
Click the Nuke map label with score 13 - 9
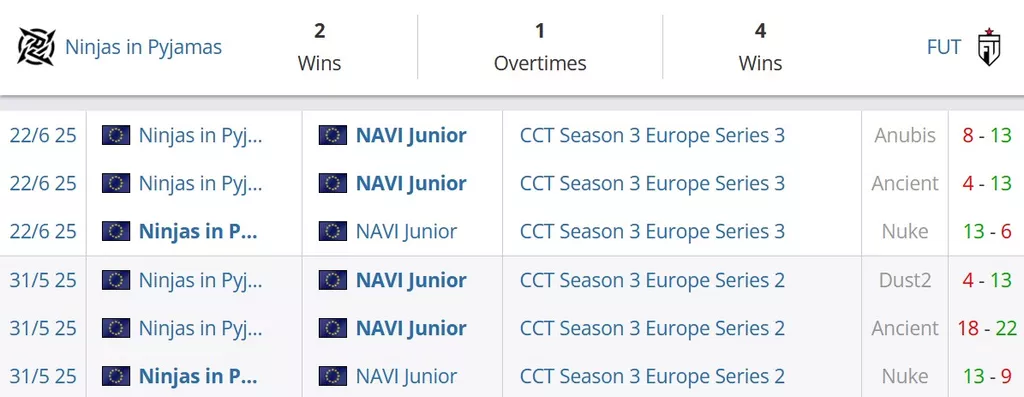click(x=904, y=376)
